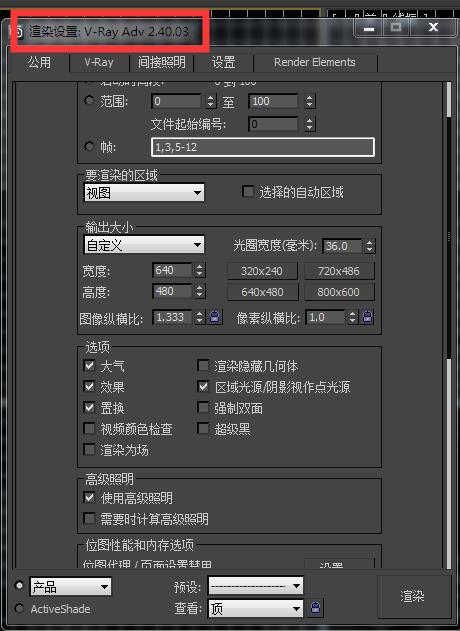The width and height of the screenshot is (460, 631).
Task: Click the 高度 field showing 480
Action: click(x=173, y=291)
